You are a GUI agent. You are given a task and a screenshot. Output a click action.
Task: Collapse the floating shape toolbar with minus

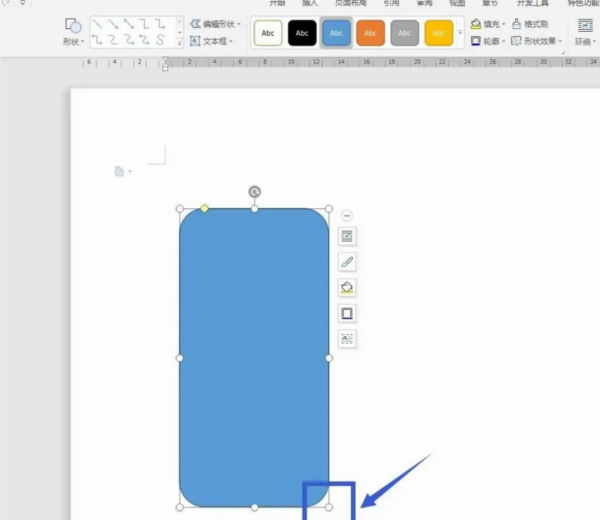(x=347, y=216)
